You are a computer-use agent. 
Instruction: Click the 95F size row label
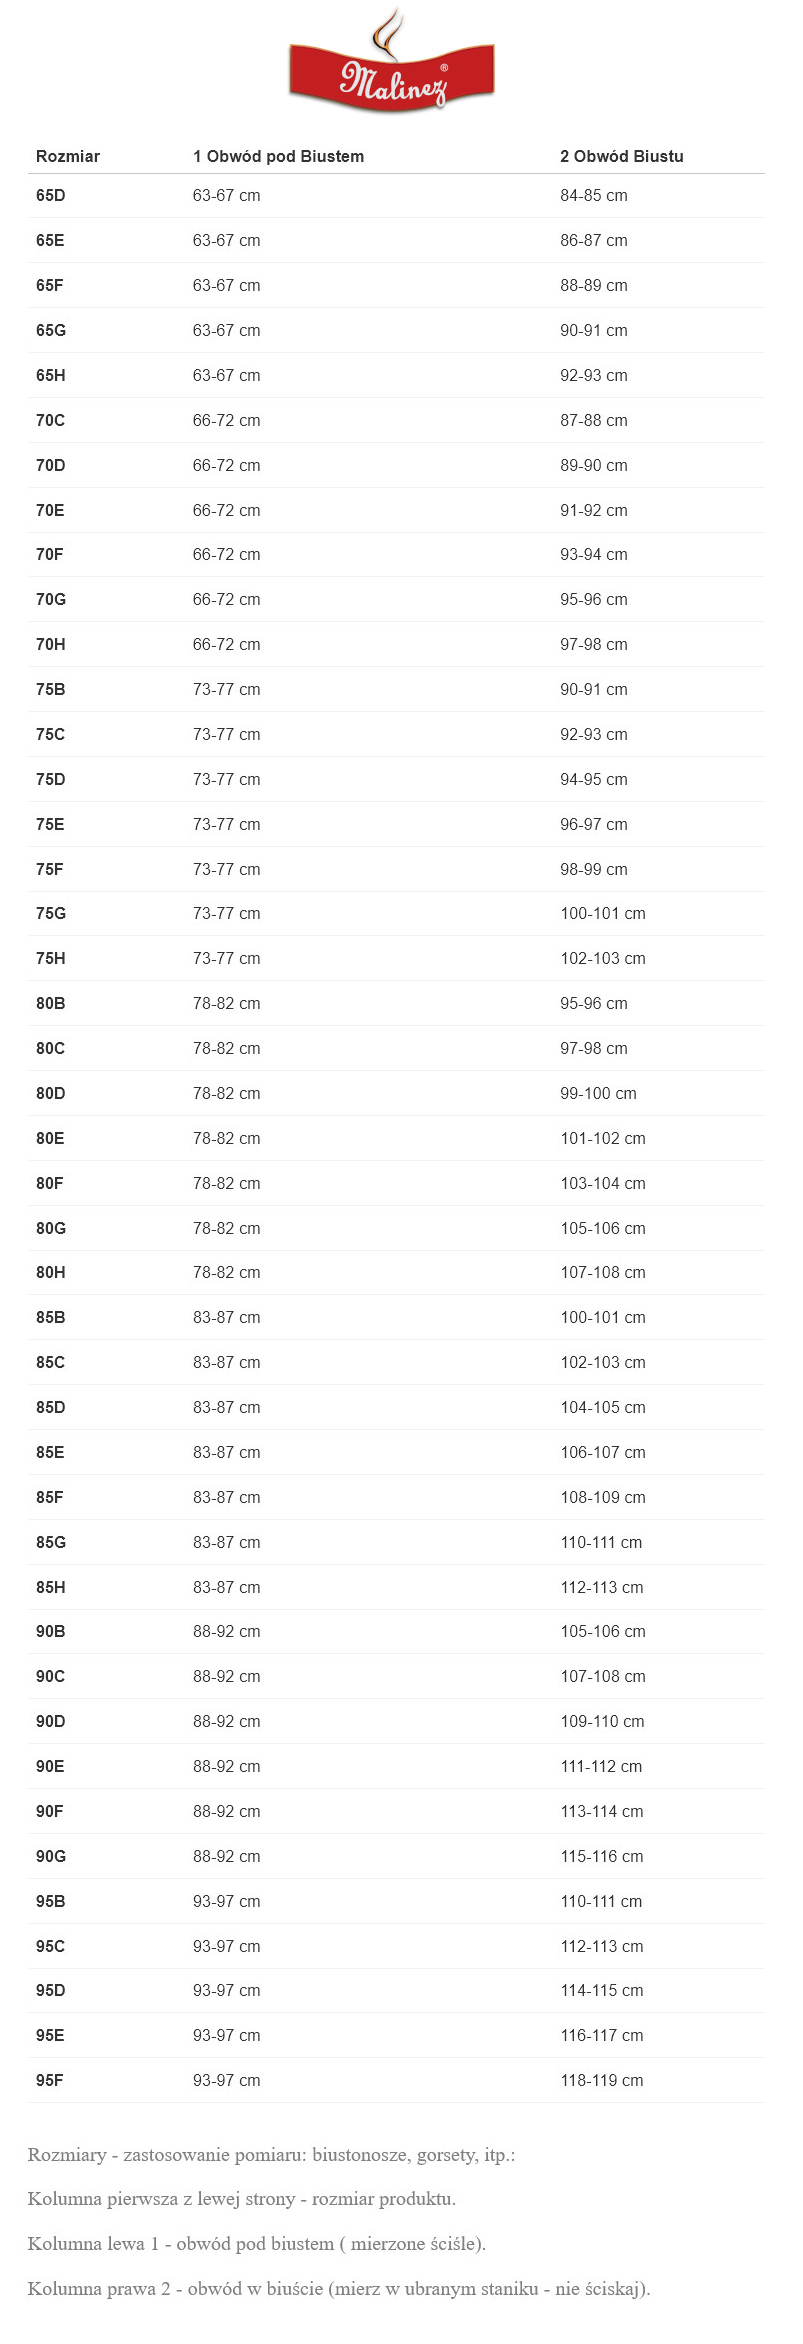click(x=49, y=2080)
